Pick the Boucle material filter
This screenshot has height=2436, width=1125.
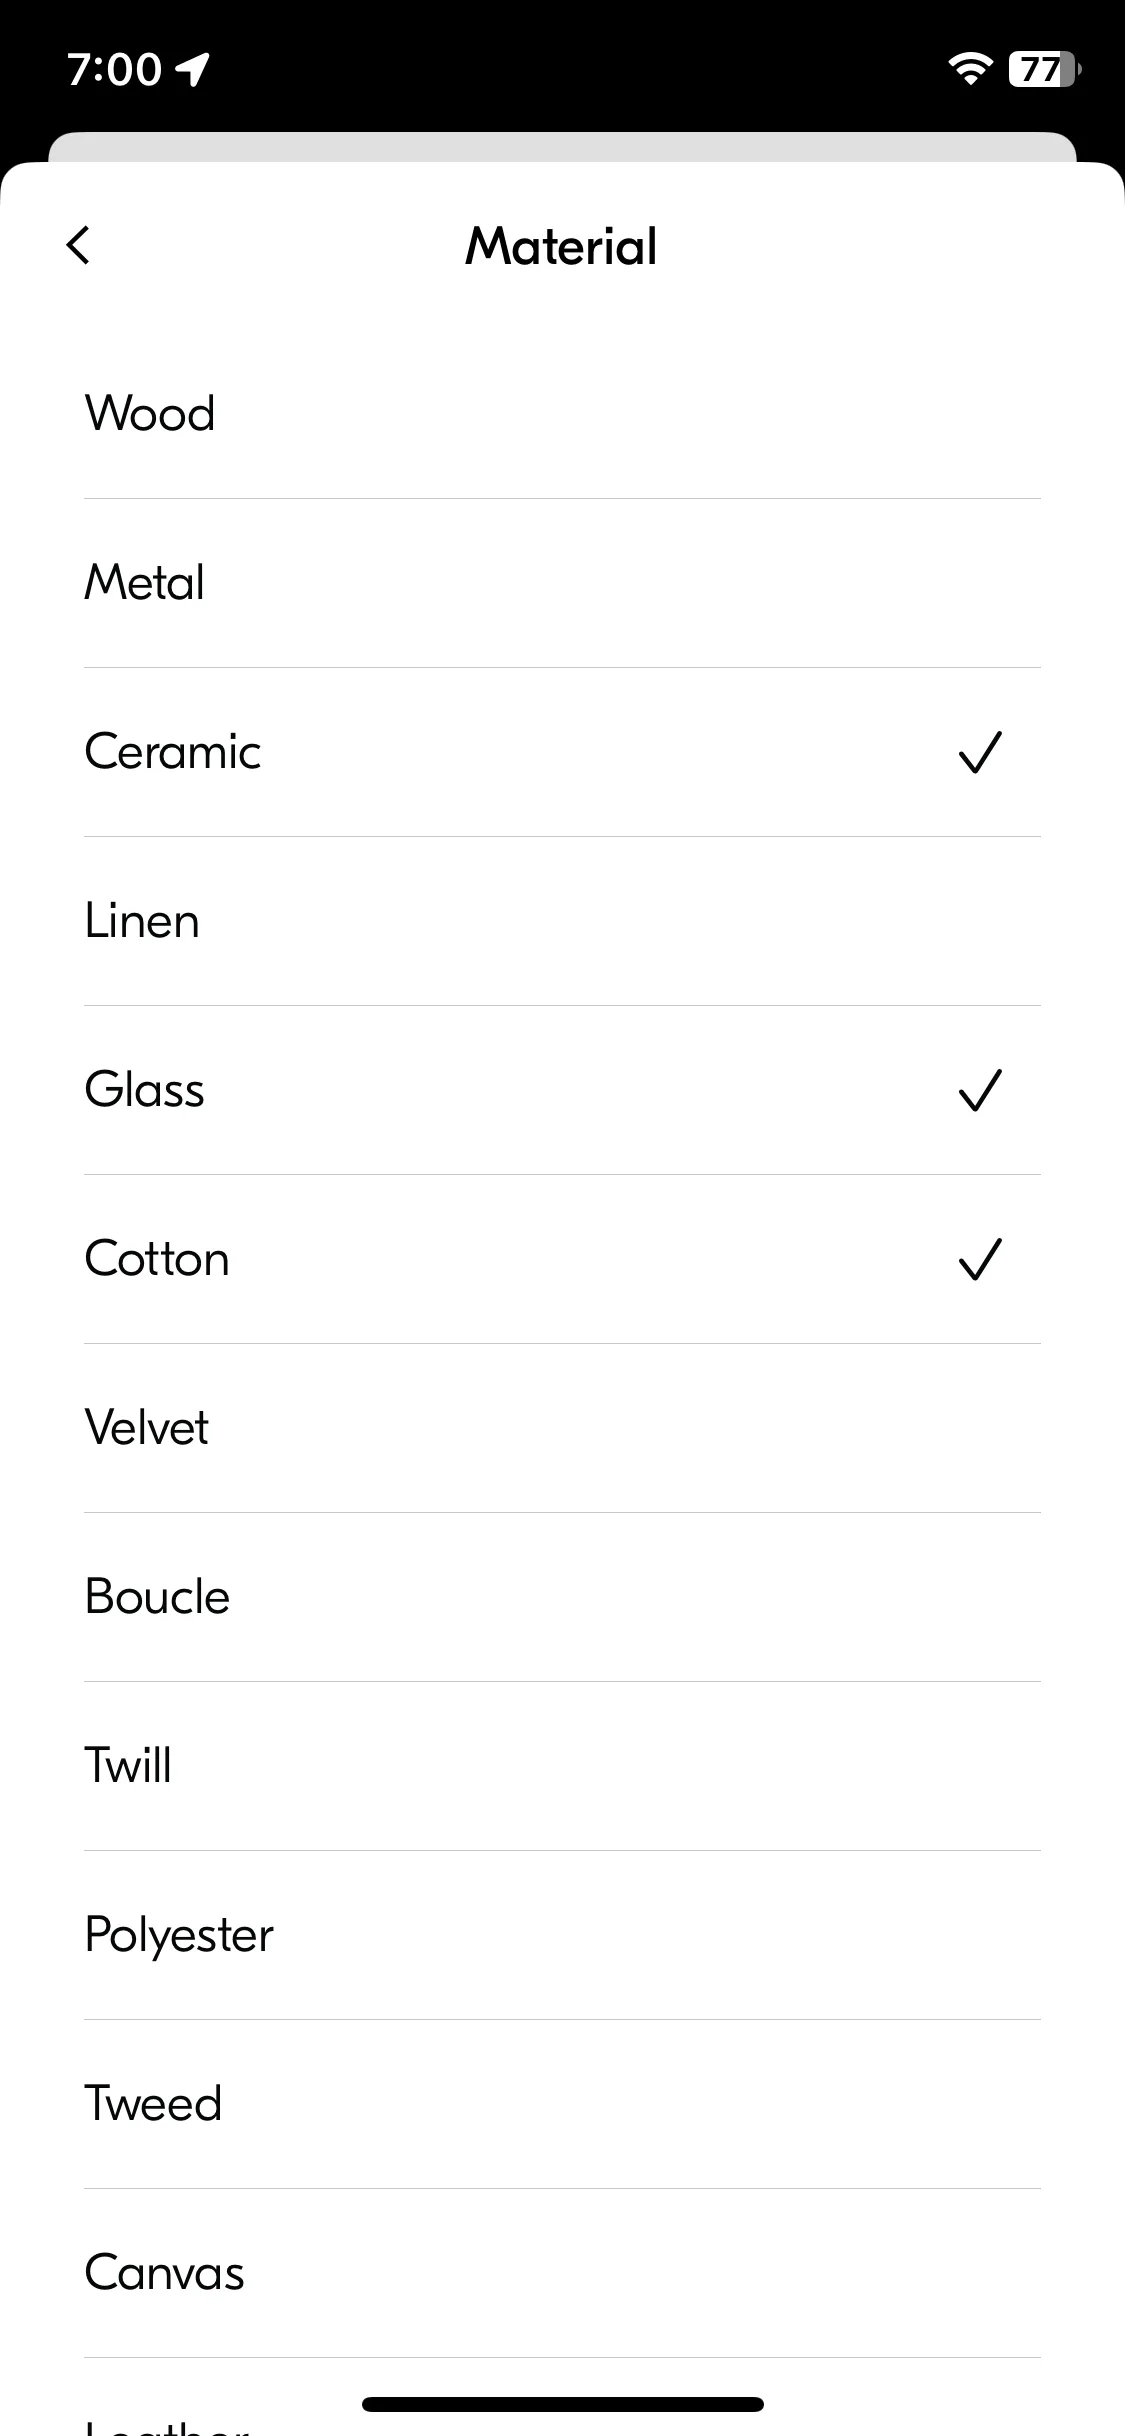coord(562,1597)
